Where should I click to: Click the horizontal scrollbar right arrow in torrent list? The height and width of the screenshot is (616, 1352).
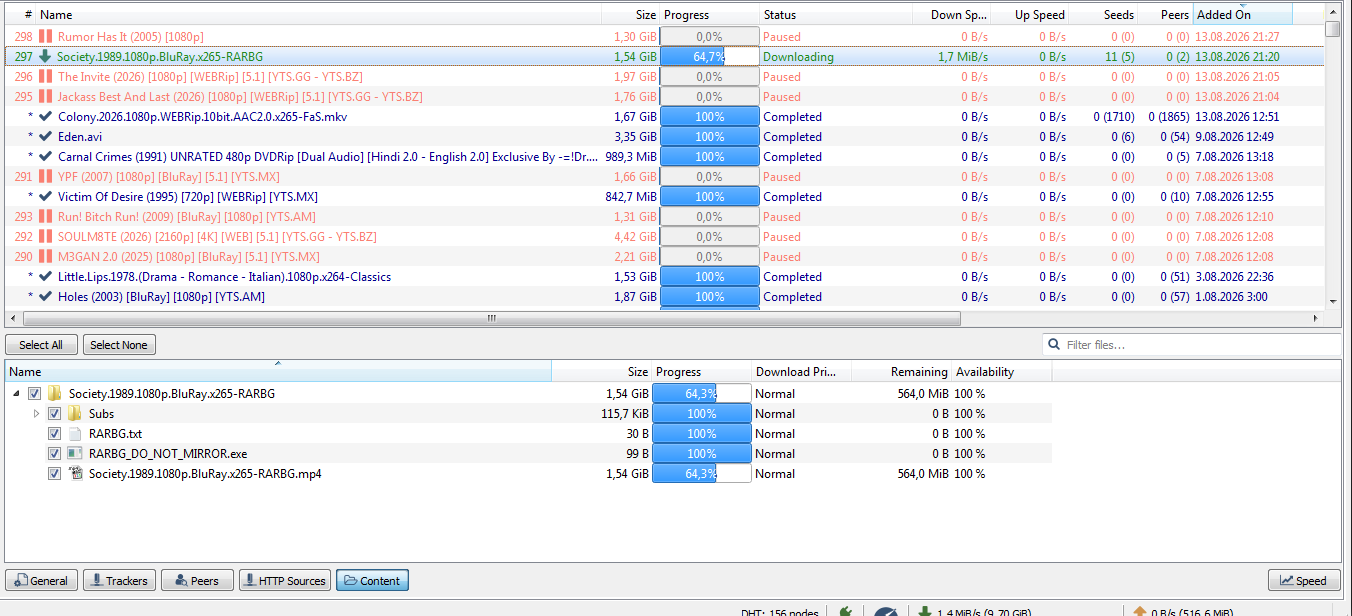pyautogui.click(x=1315, y=319)
